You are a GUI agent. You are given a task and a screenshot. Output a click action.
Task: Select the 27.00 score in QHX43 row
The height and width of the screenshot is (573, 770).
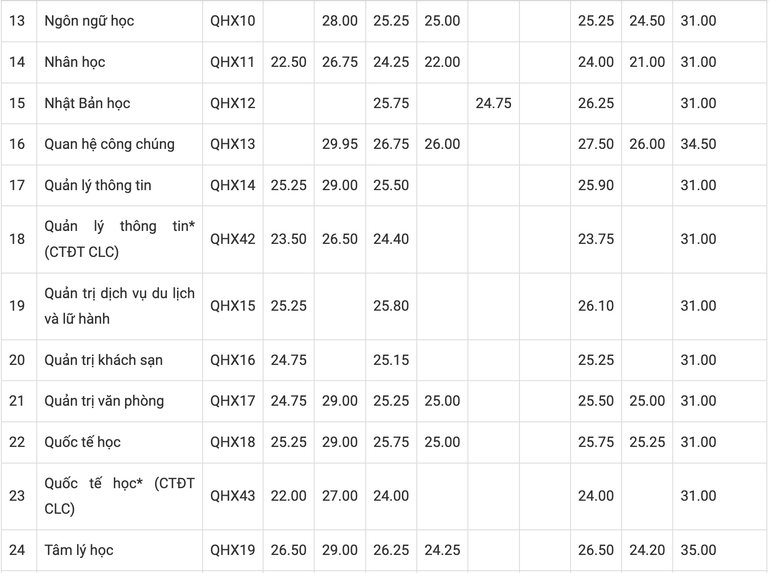point(340,496)
